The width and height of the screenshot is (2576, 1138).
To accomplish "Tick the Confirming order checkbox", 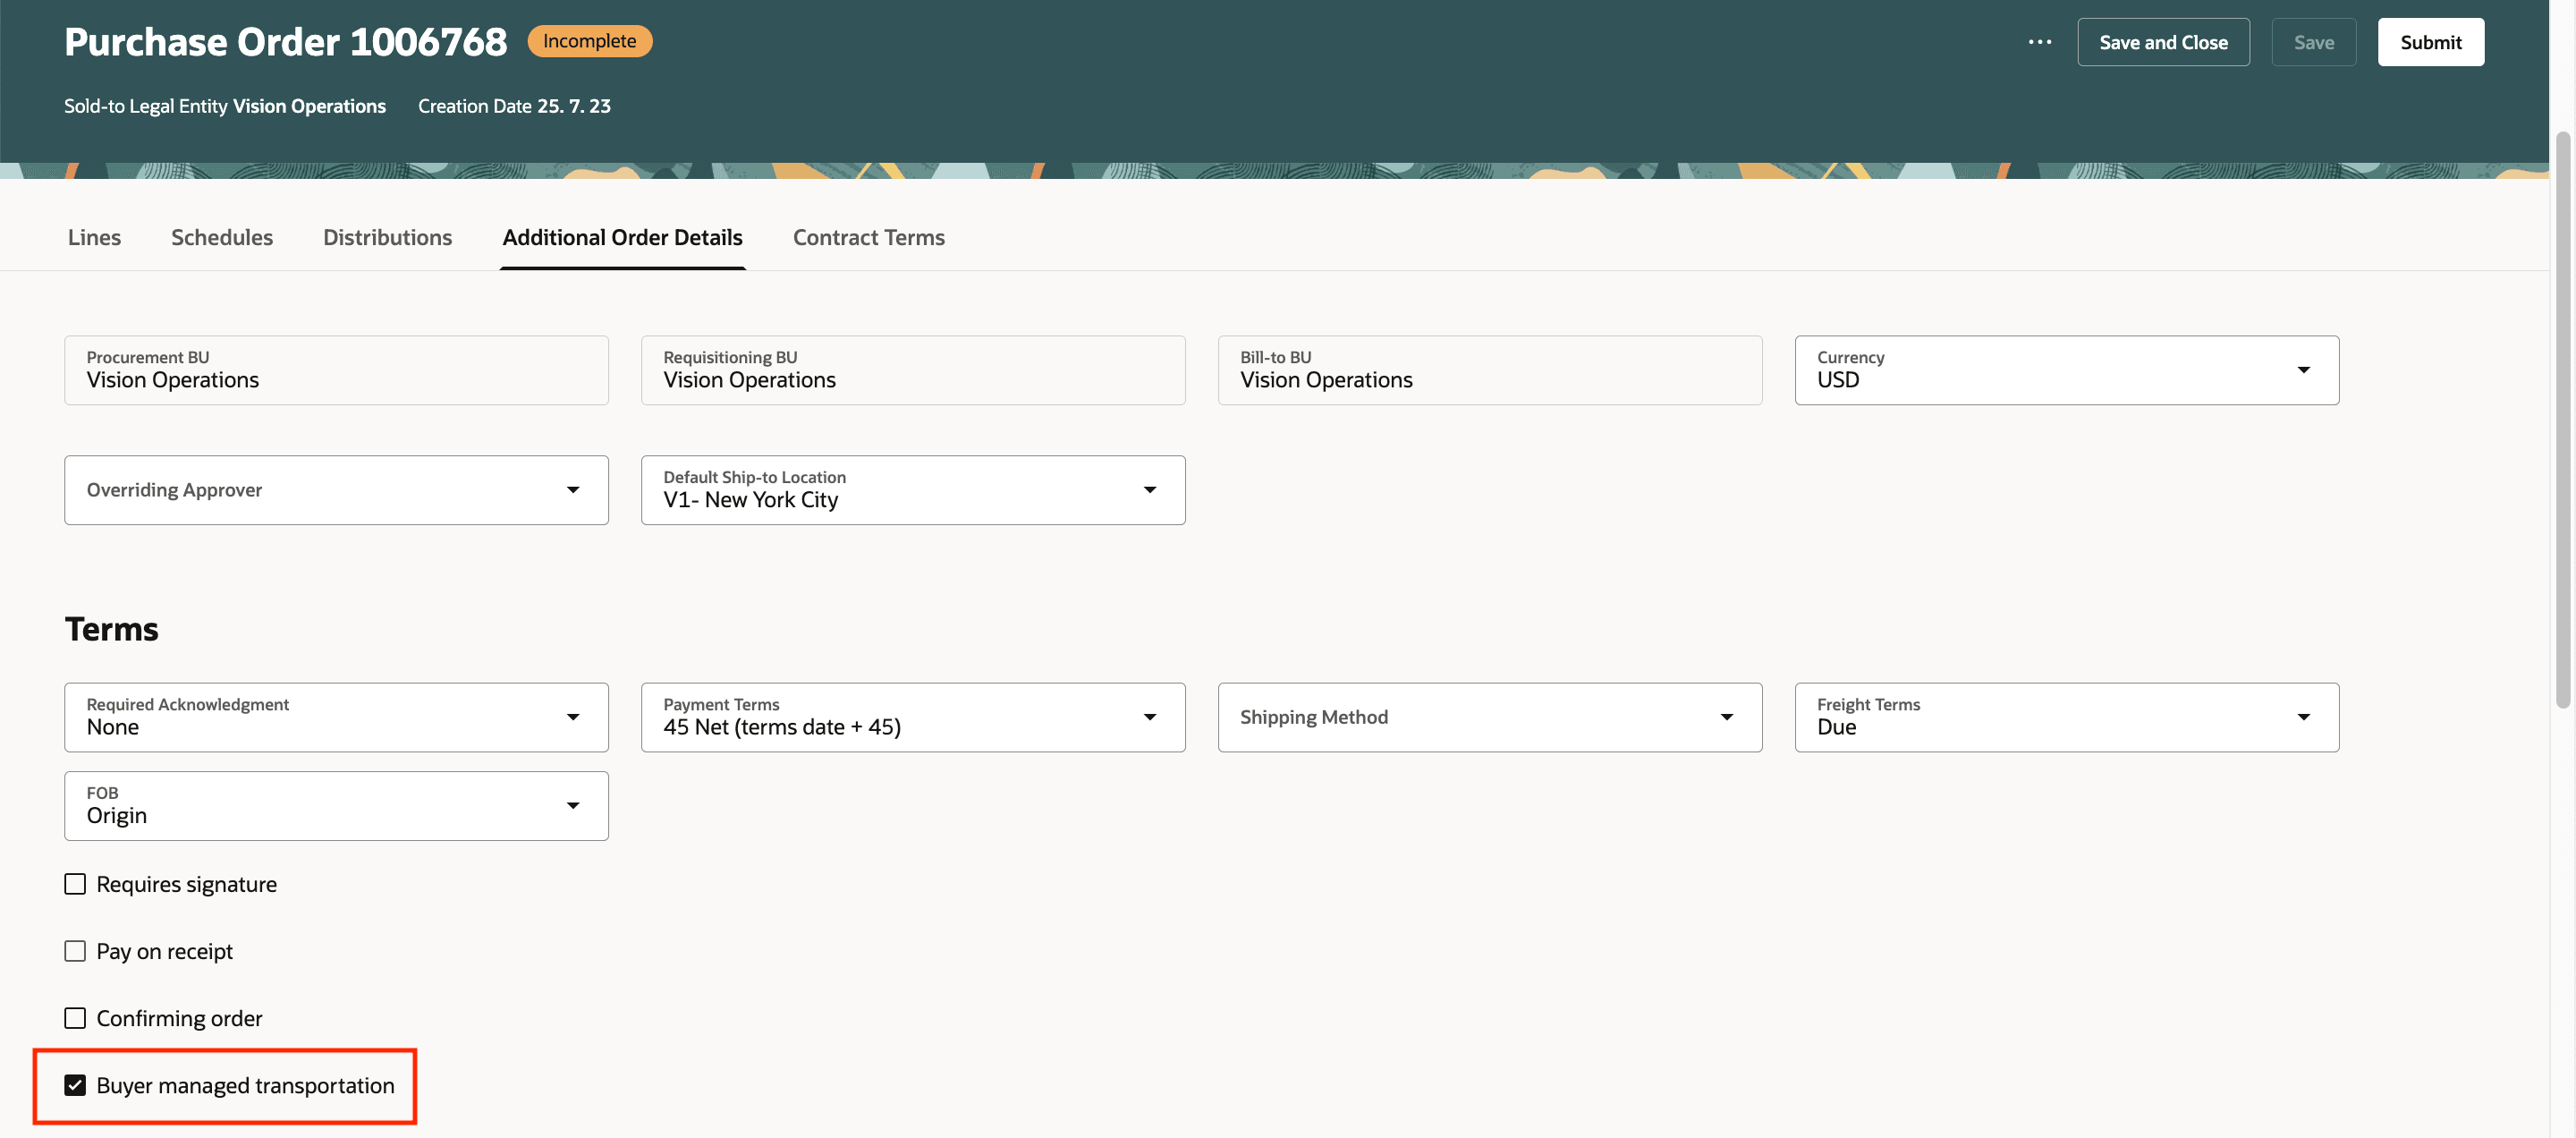I will click(75, 1018).
